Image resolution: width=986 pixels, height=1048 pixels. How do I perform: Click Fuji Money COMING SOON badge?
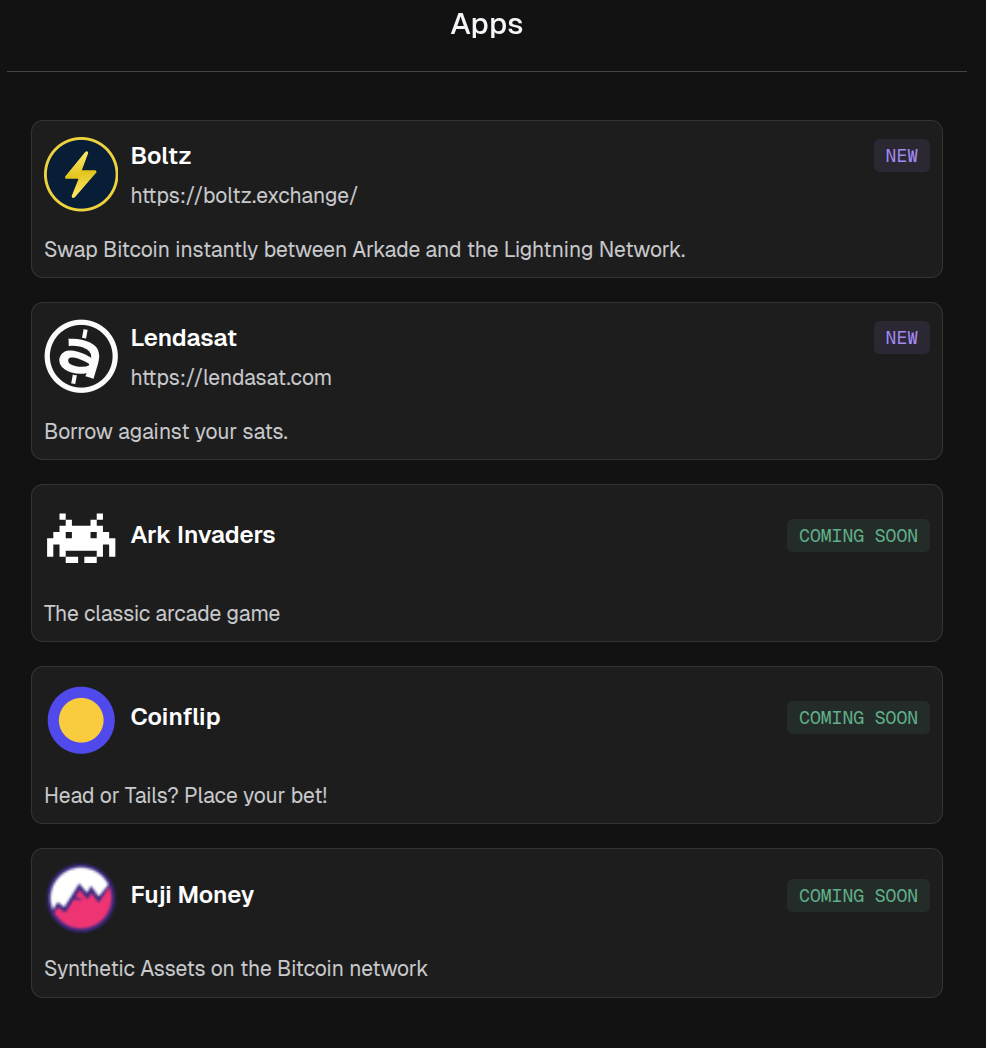coord(858,896)
